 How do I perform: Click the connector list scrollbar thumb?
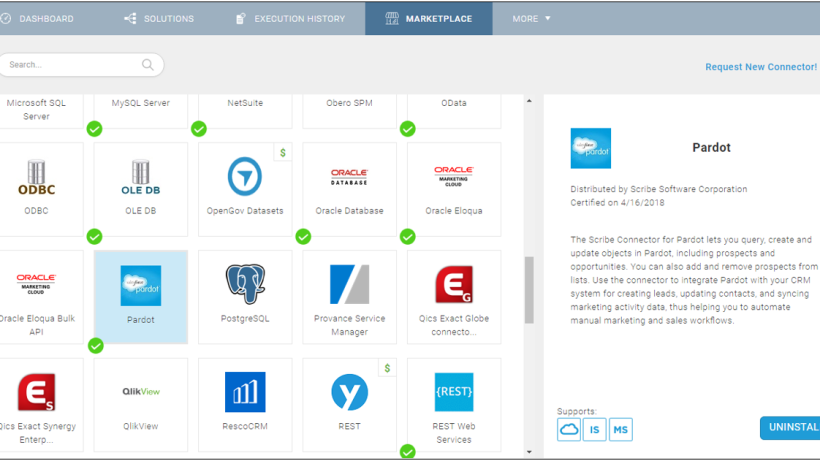point(529,290)
